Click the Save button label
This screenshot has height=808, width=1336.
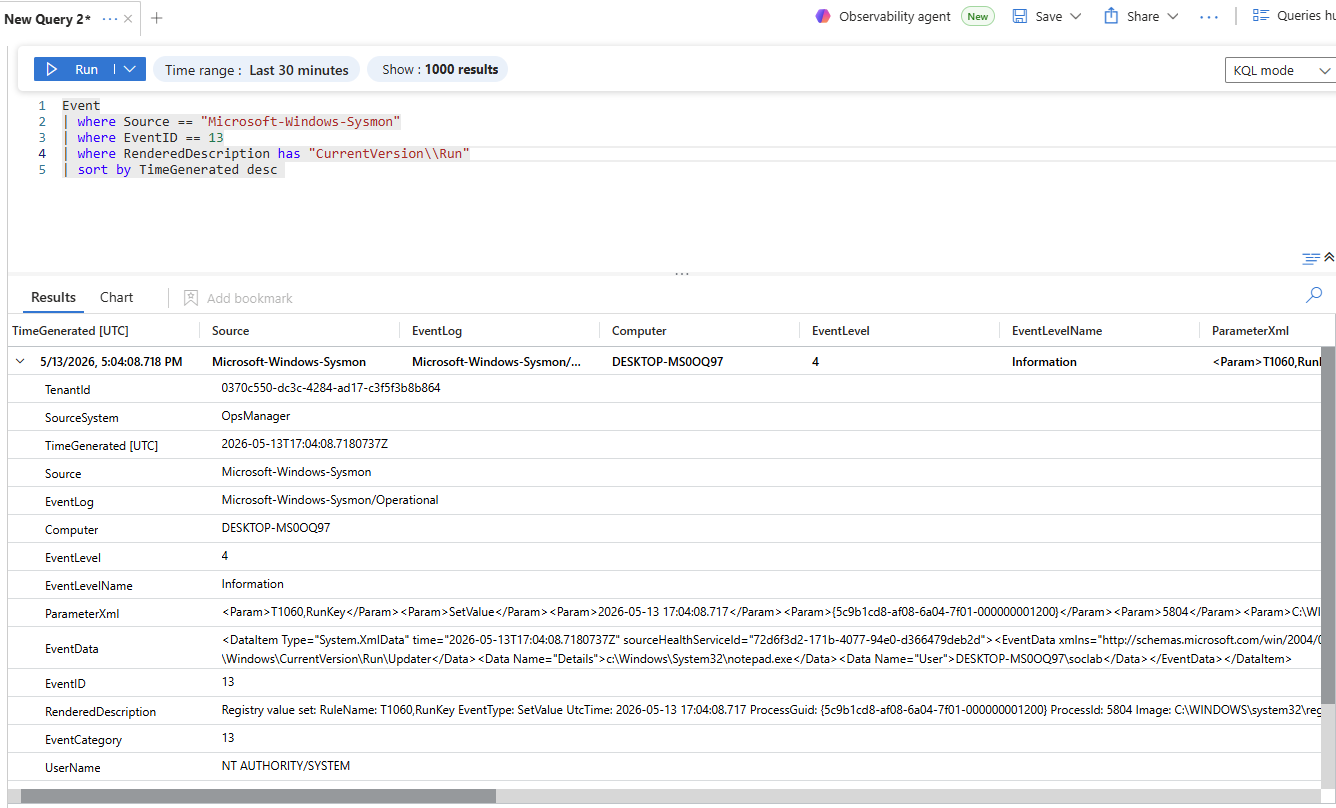pyautogui.click(x=1049, y=17)
